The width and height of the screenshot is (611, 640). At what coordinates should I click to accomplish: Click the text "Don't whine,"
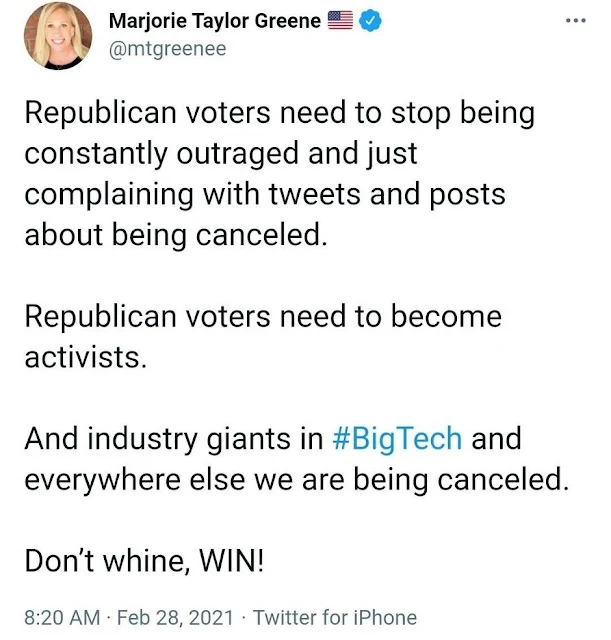coord(107,561)
